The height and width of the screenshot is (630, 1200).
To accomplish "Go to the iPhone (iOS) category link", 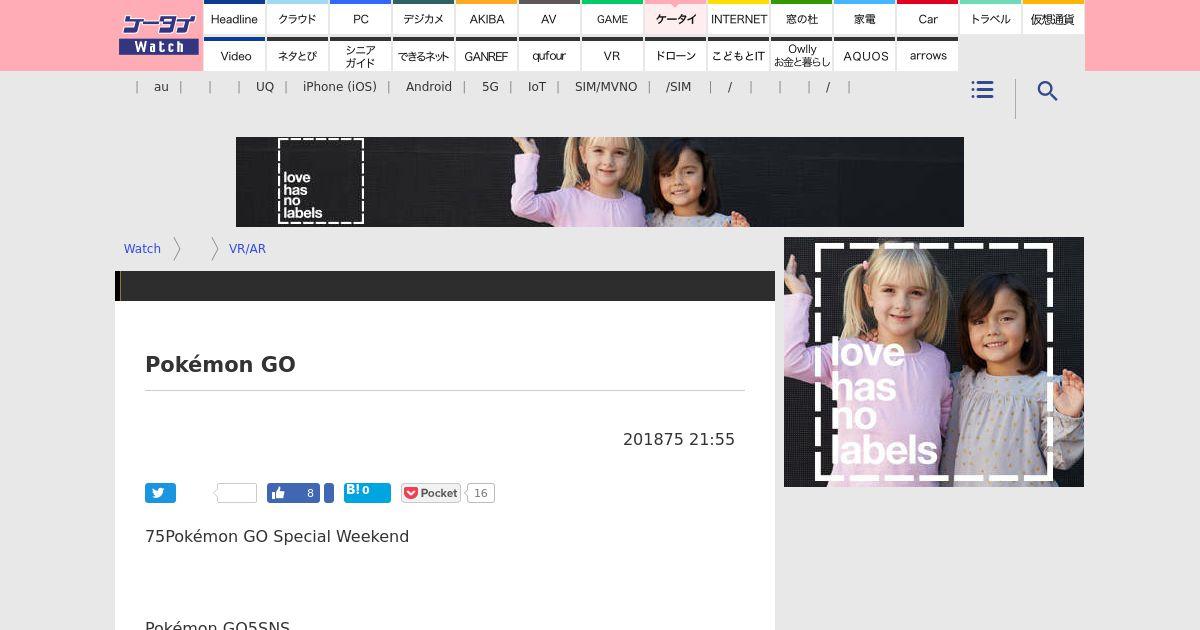I will point(340,87).
